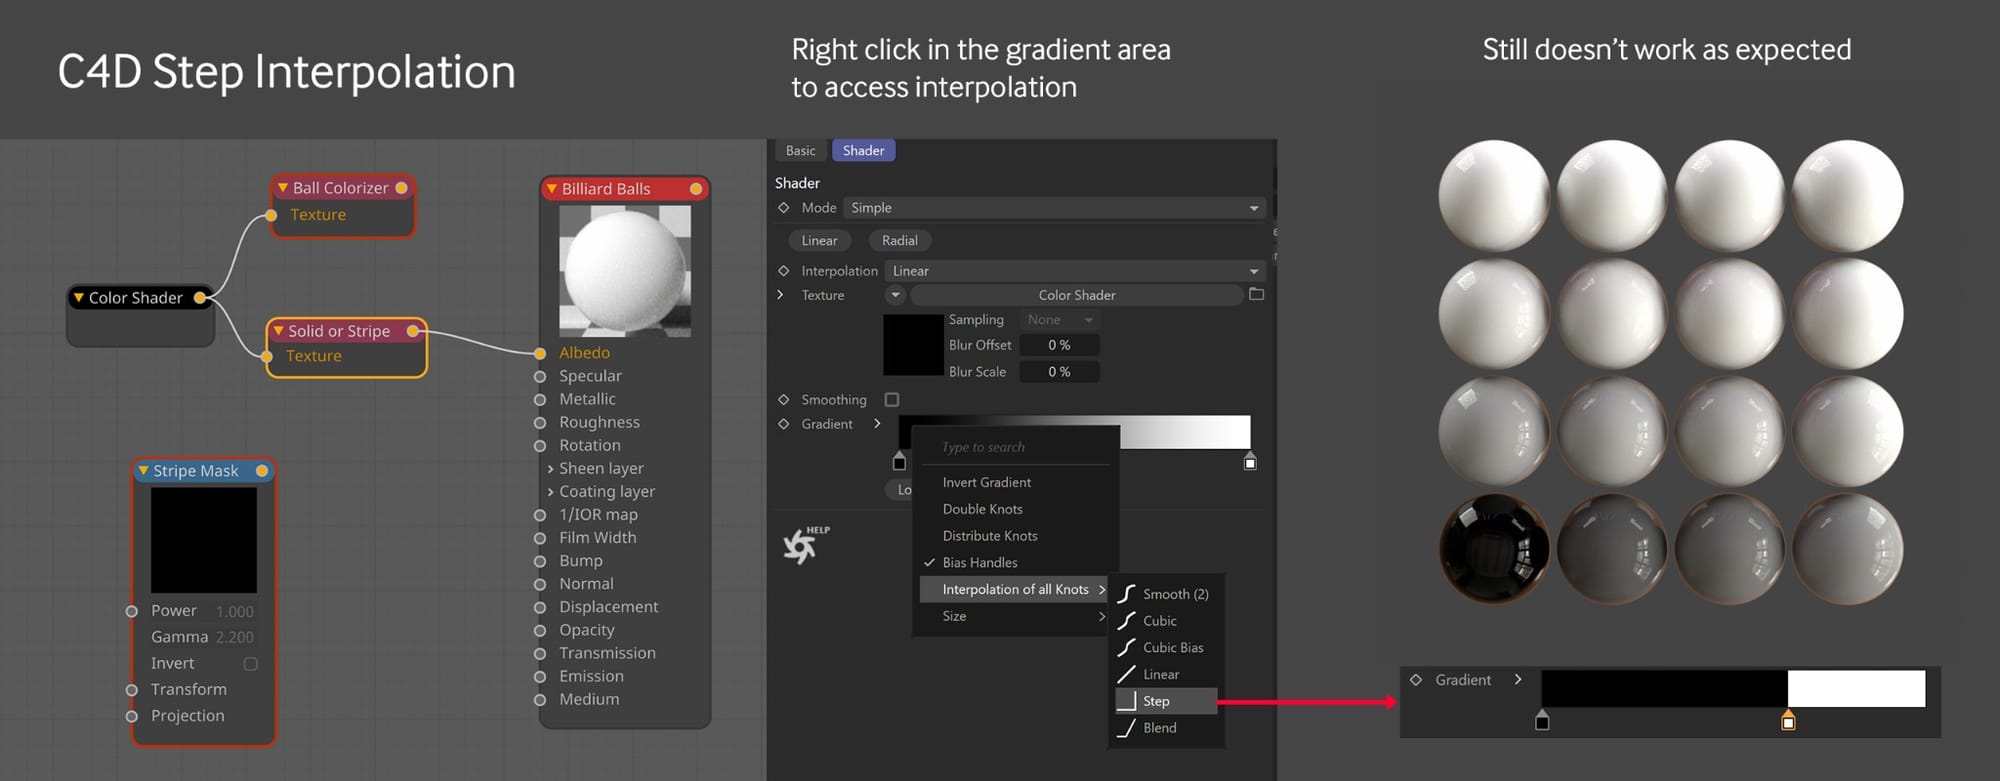Viewport: 2000px width, 781px height.
Task: Click the Specular input port
Action: coord(540,377)
